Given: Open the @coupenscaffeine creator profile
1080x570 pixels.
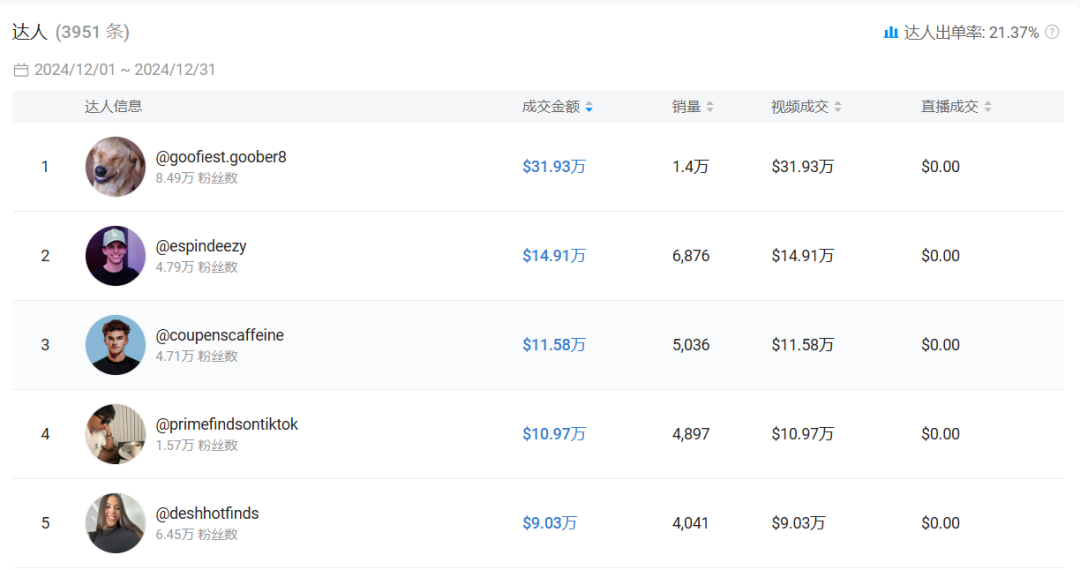Looking at the screenshot, I should coord(220,335).
